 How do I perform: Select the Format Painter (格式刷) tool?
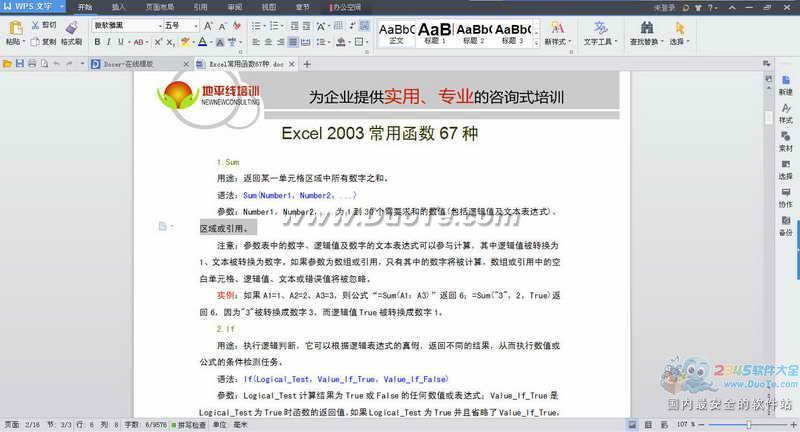71,33
